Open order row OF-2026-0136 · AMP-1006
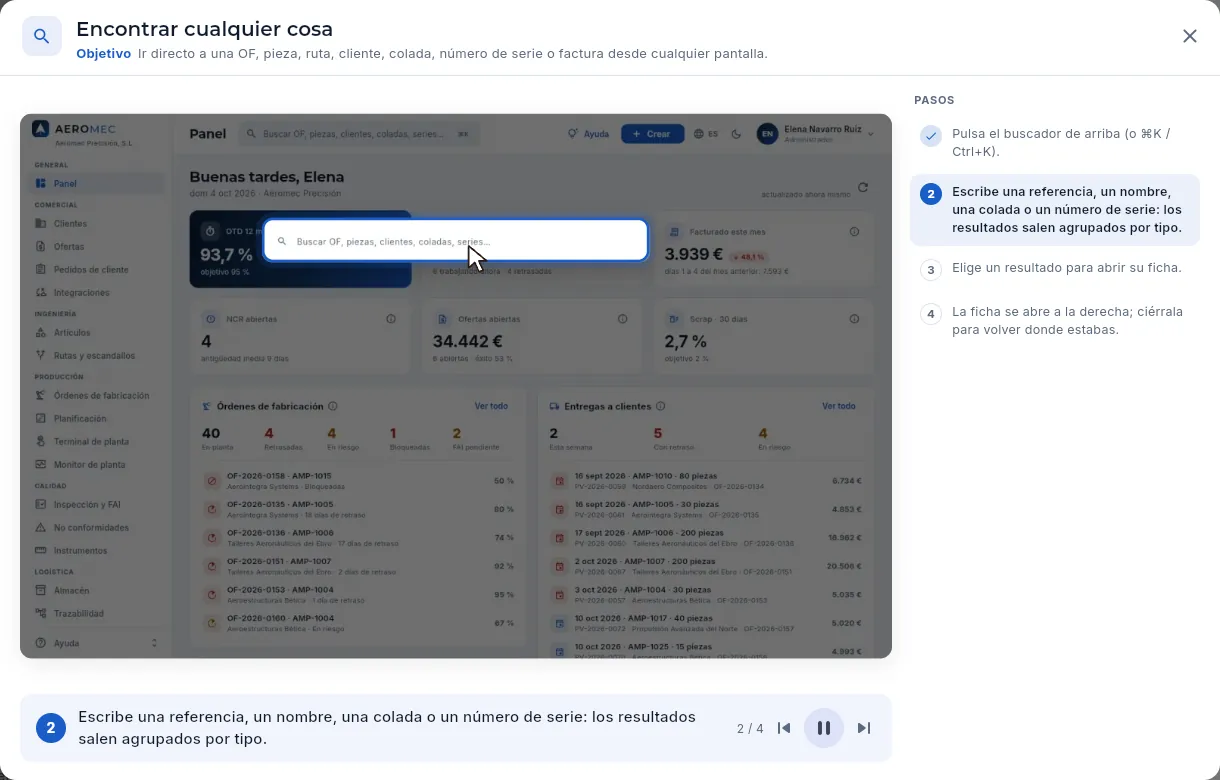 pyautogui.click(x=358, y=538)
